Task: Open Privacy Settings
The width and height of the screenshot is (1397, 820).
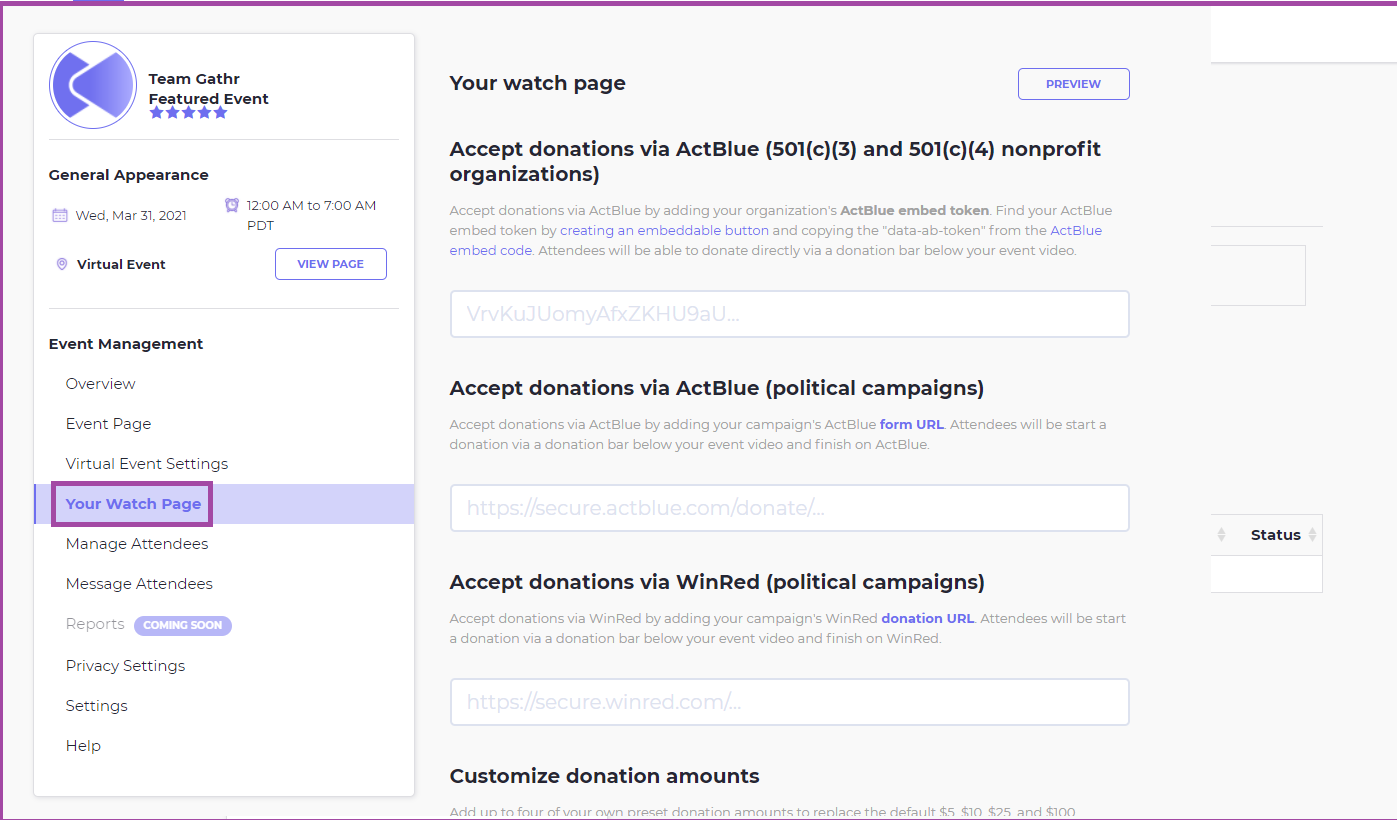Action: click(x=125, y=666)
